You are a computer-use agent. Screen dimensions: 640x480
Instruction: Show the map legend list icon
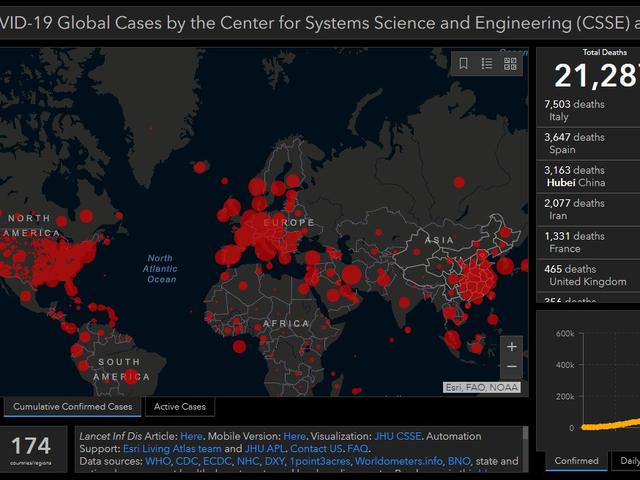coord(487,63)
